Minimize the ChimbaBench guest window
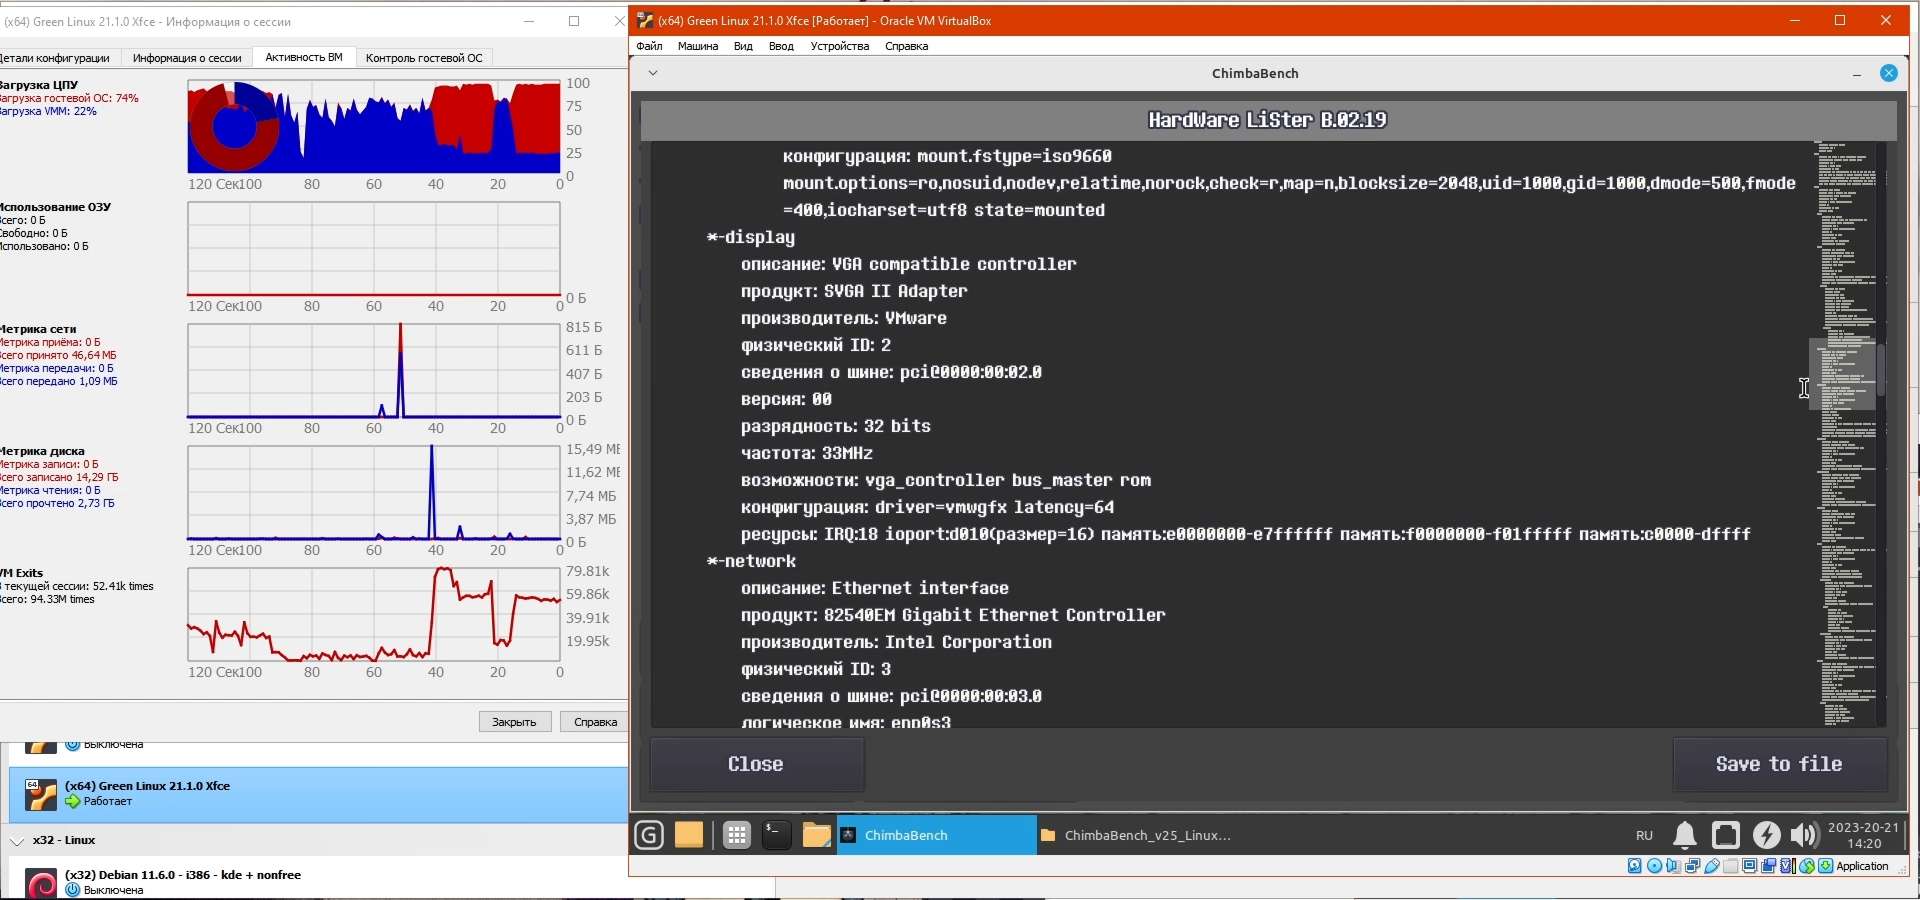 click(x=1857, y=74)
